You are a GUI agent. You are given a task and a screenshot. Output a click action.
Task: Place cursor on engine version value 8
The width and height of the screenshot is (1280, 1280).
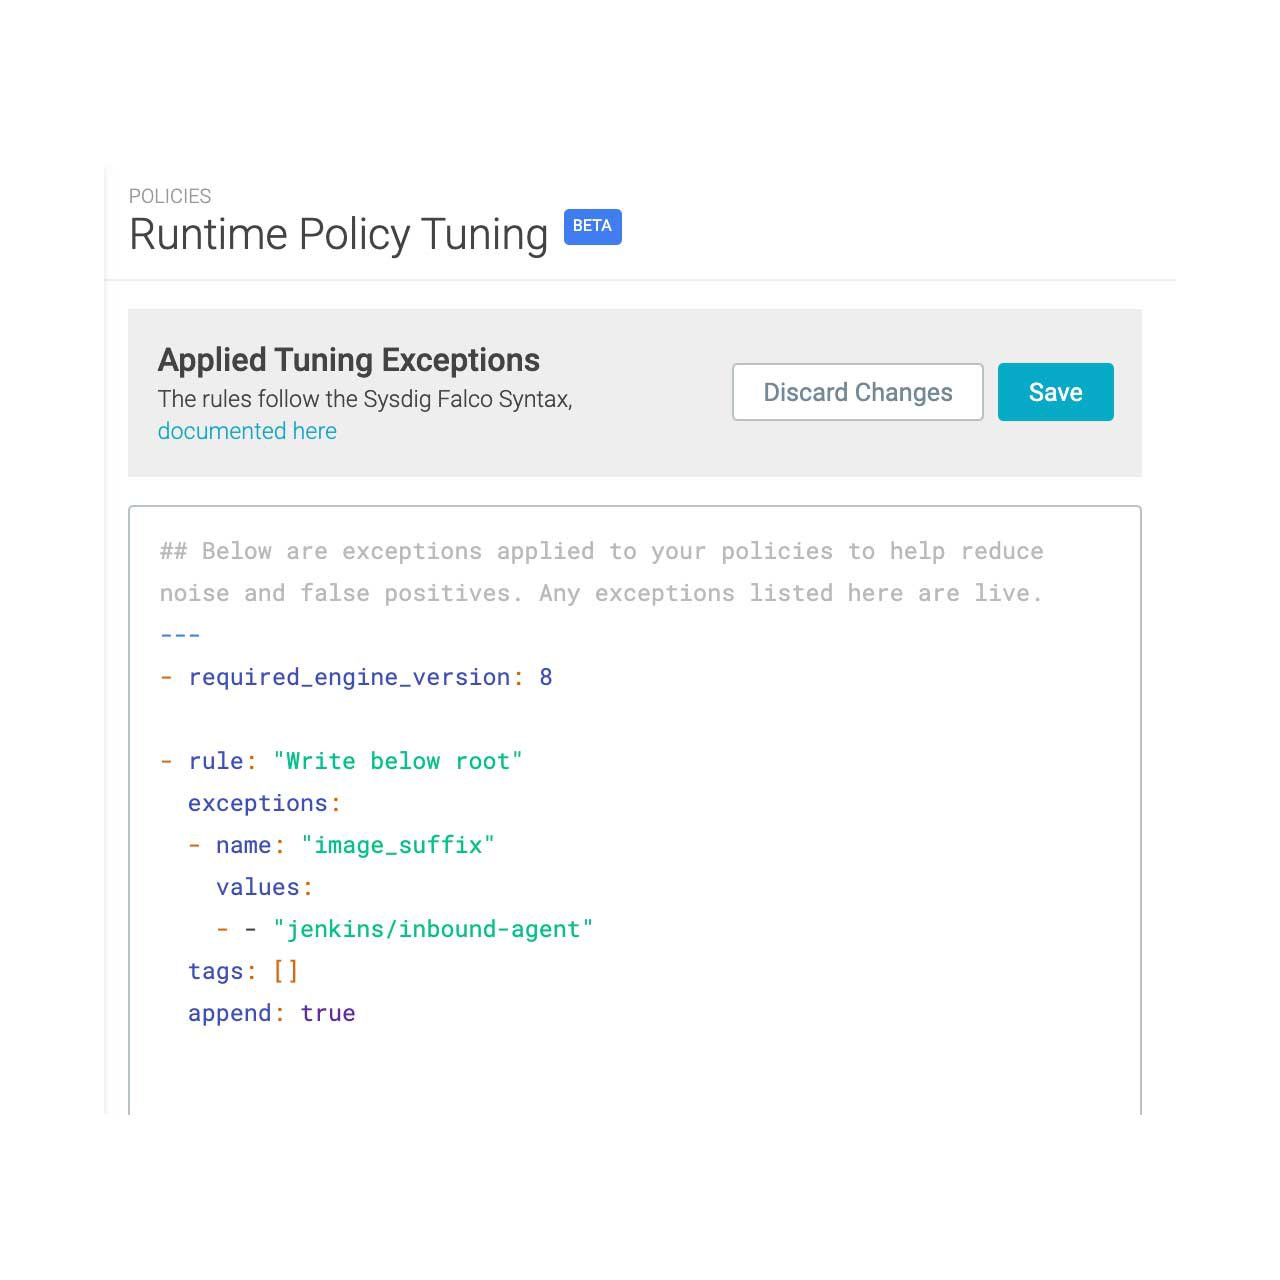546,677
